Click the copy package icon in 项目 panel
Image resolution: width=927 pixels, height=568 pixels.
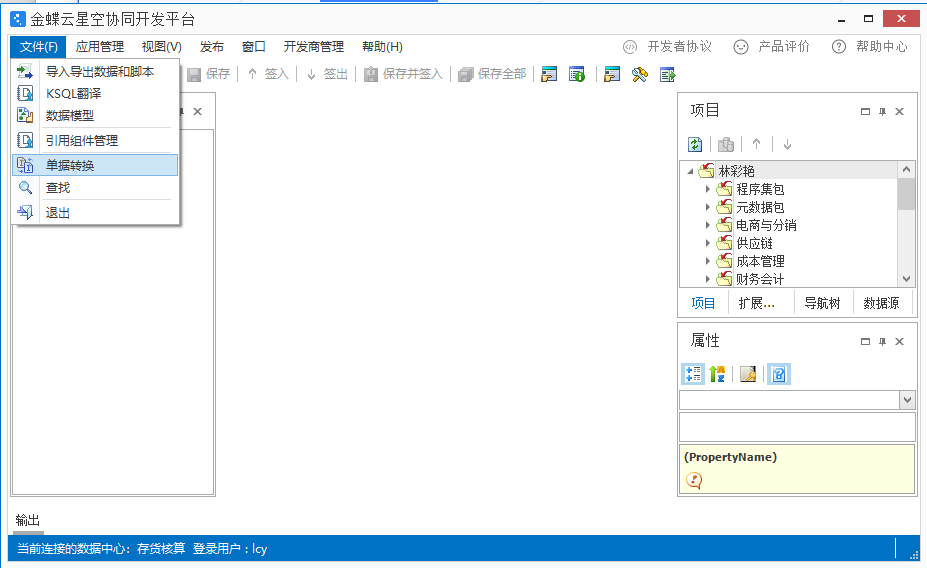point(726,144)
